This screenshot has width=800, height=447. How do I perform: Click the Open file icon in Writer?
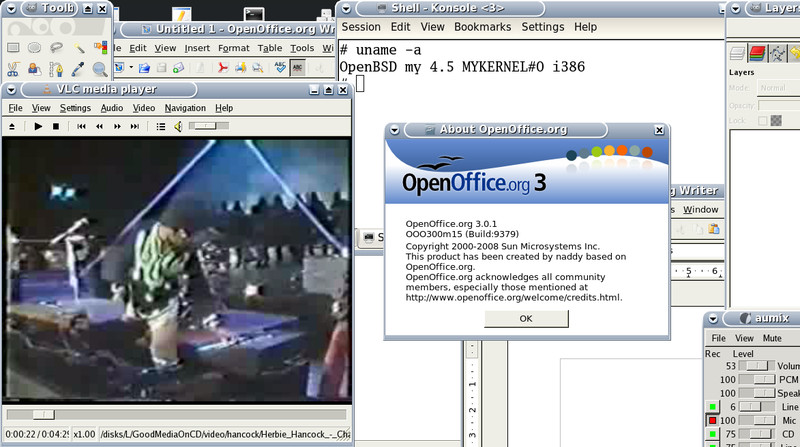point(144,67)
